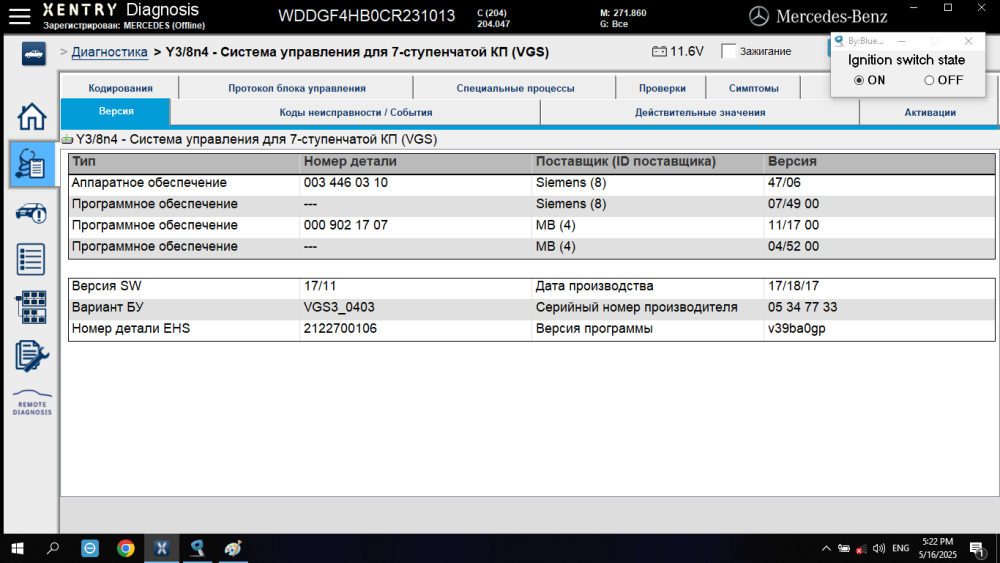
Task: Click the vehicle car icon beside breadcrumb
Action: pos(33,54)
